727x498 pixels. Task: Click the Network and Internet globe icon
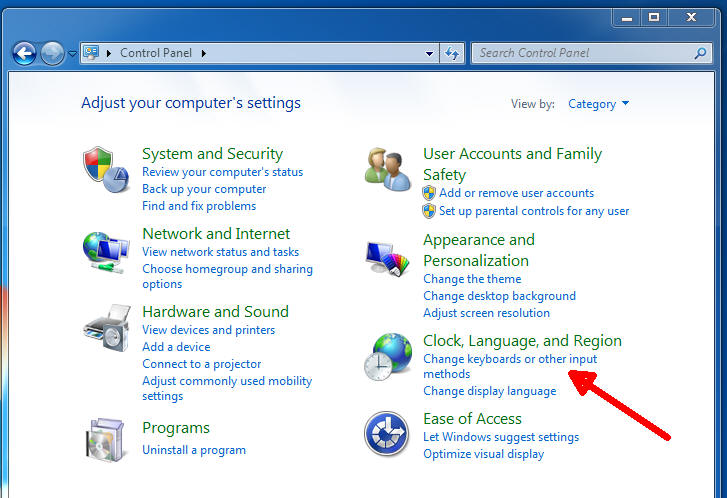click(105, 250)
